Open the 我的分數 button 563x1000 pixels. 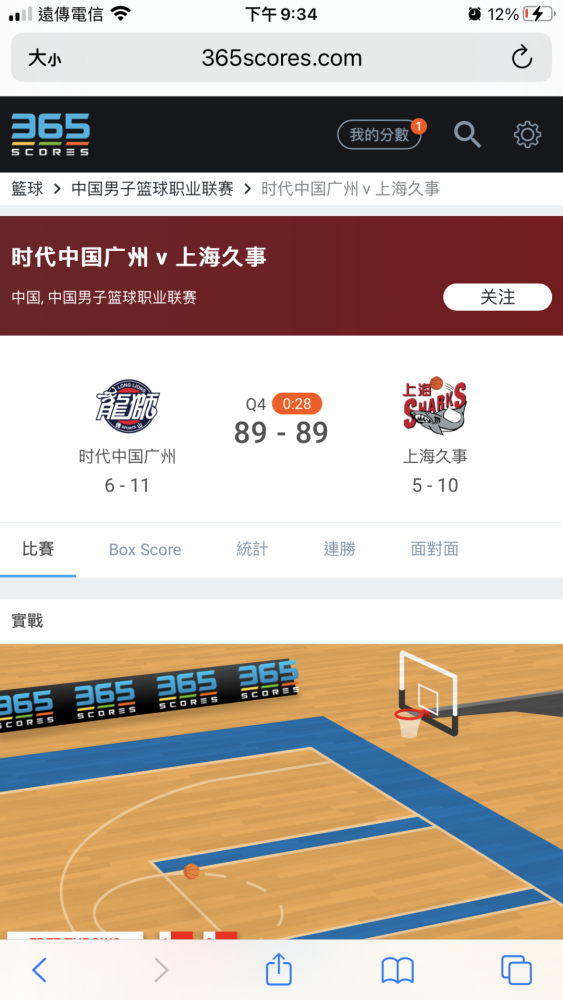tap(379, 135)
